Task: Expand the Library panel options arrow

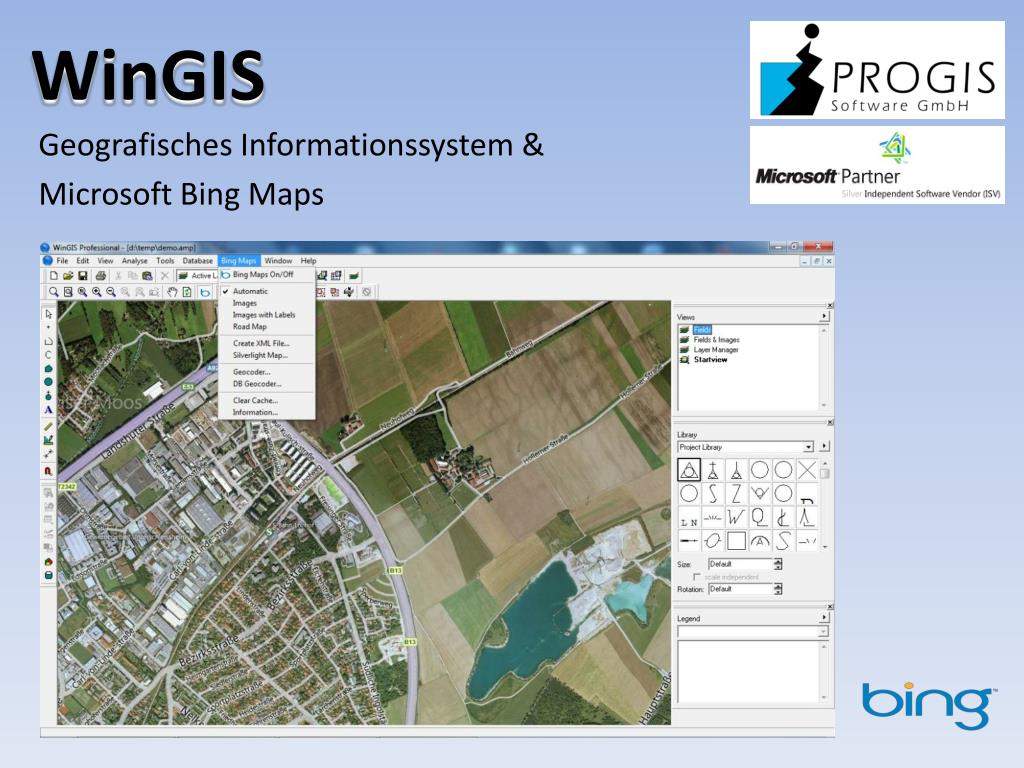Action: point(824,446)
